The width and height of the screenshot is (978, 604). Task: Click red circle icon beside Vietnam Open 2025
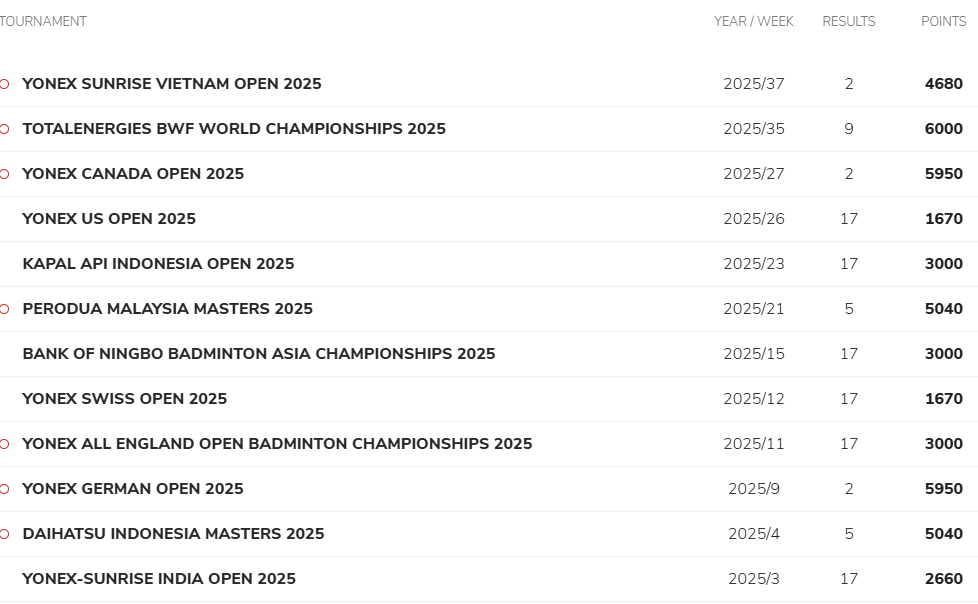[4, 84]
